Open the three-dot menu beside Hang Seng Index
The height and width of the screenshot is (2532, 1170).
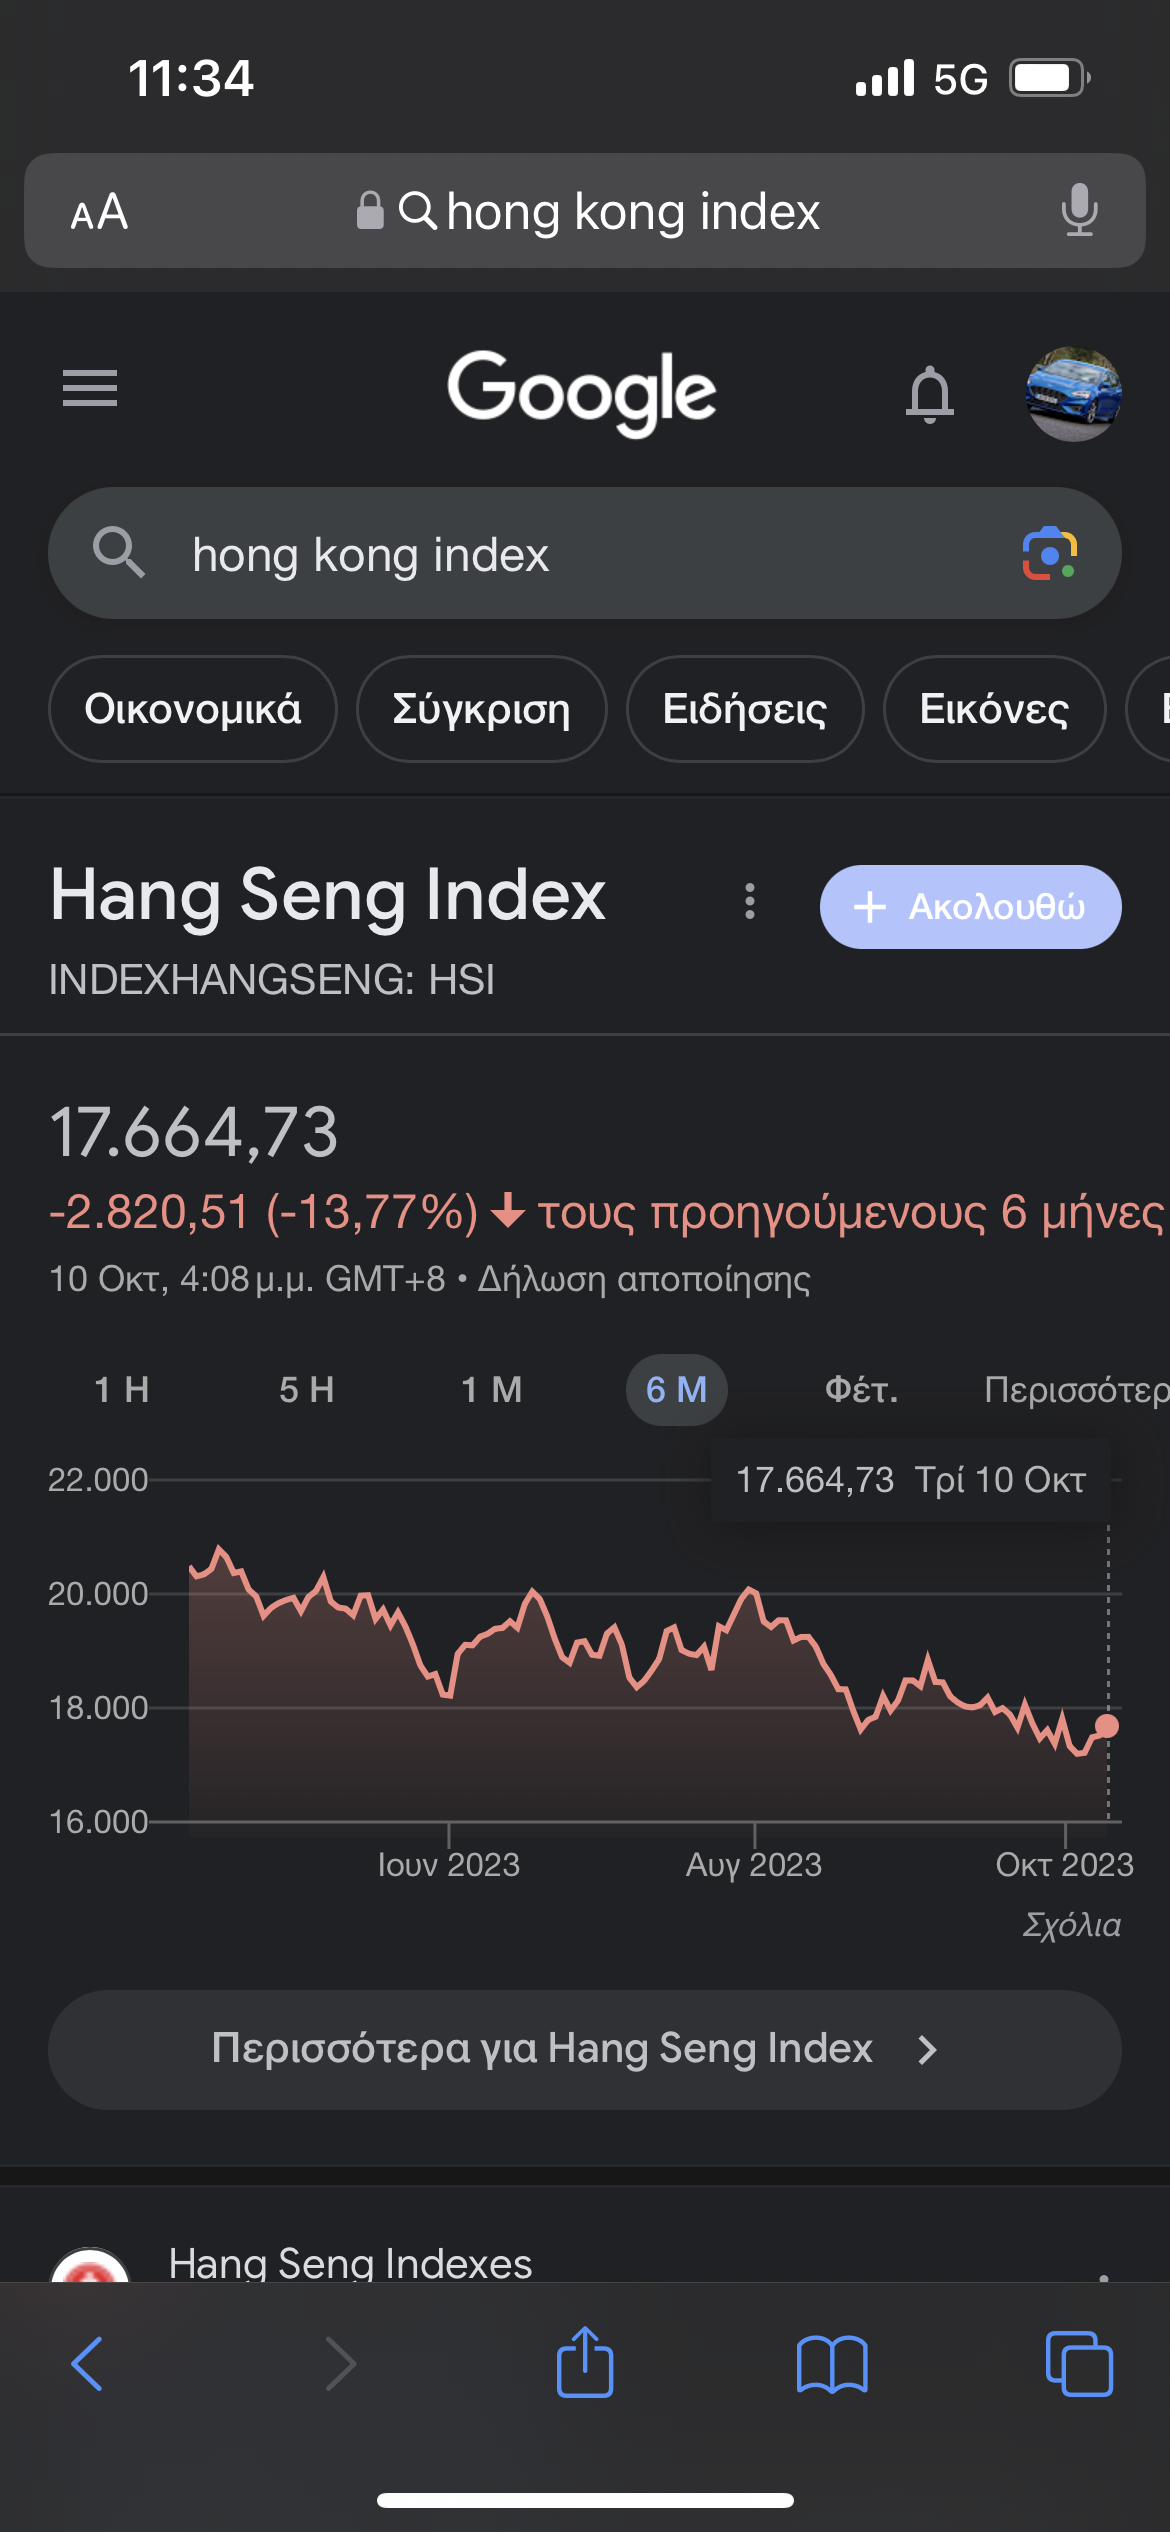(x=750, y=902)
